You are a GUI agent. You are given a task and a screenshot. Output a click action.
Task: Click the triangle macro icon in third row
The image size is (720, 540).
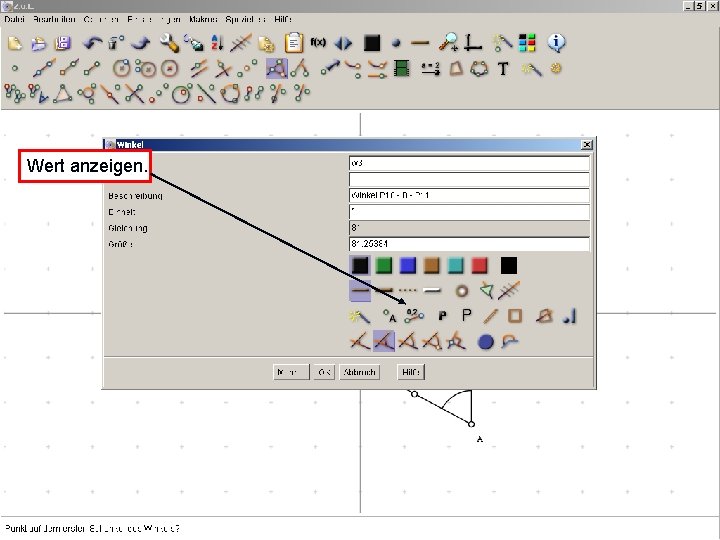point(63,93)
